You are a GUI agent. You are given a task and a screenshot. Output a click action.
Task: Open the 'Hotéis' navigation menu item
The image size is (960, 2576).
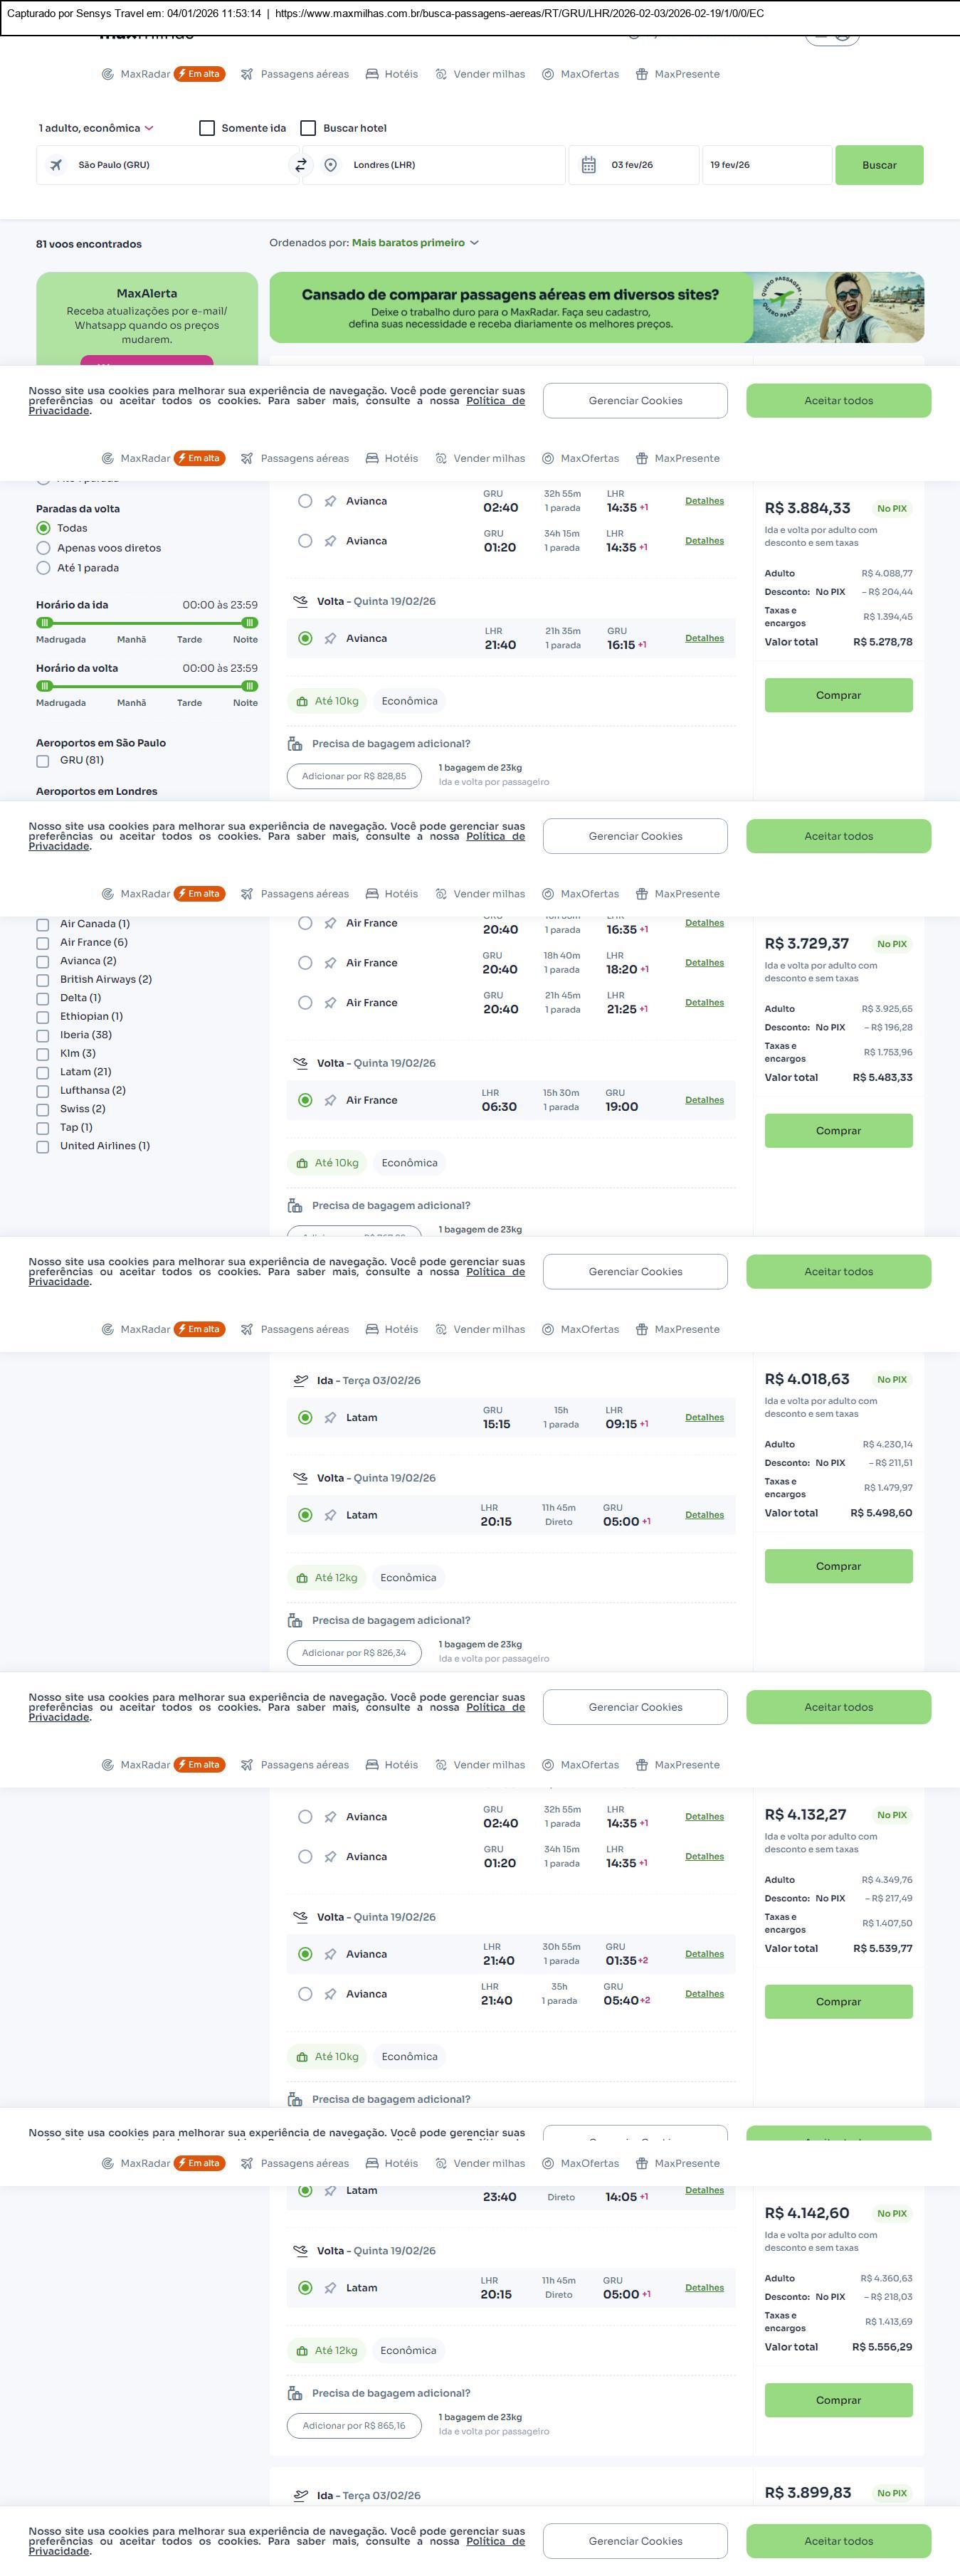(392, 74)
